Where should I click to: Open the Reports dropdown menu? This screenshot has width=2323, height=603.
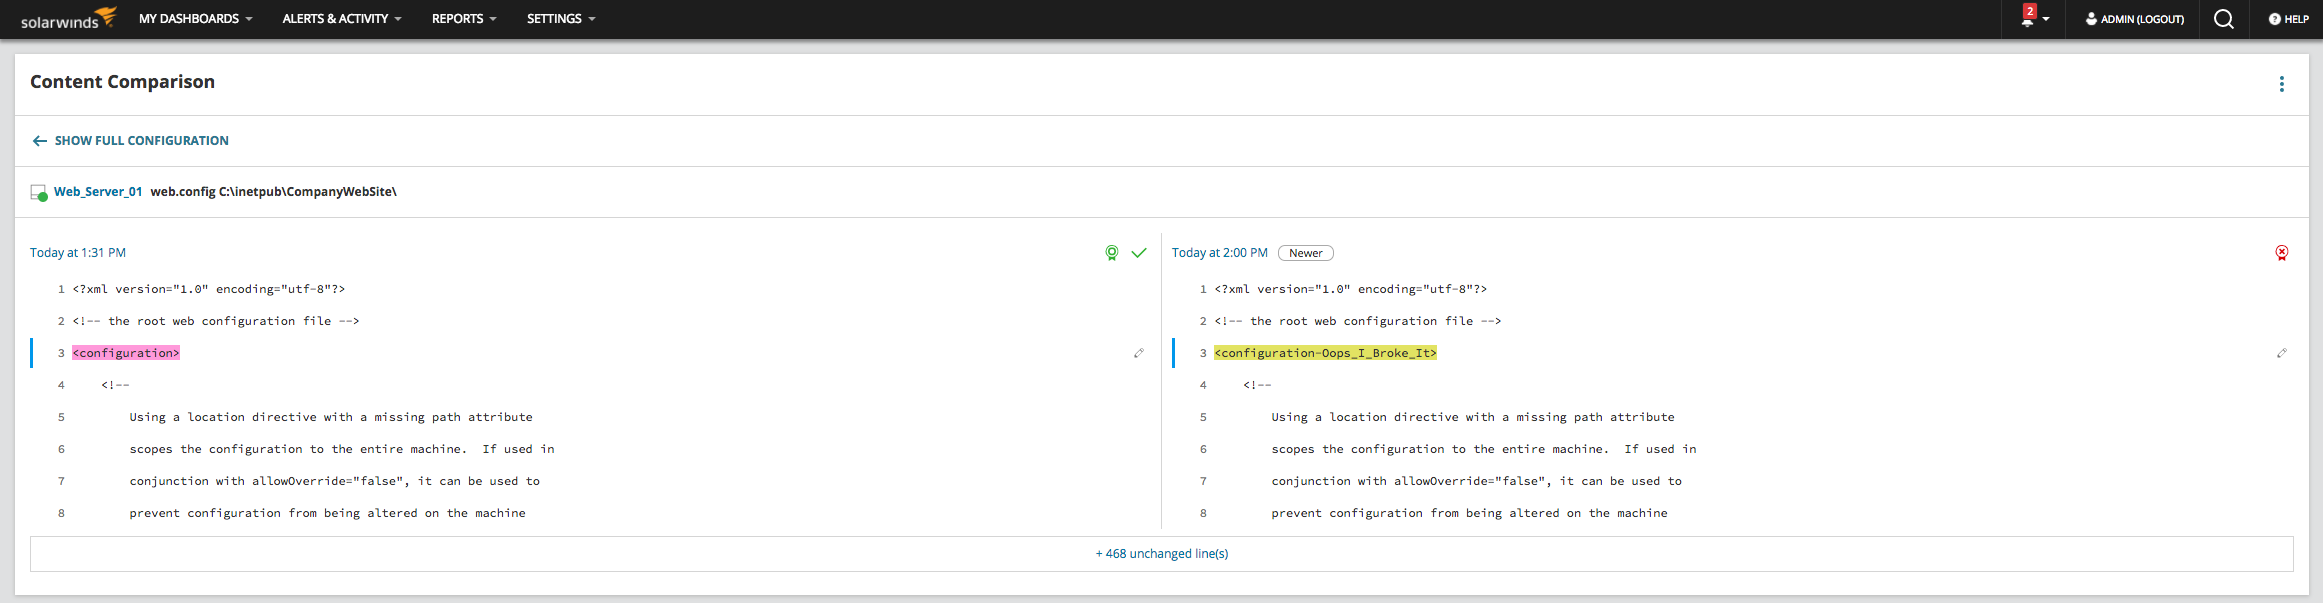463,19
